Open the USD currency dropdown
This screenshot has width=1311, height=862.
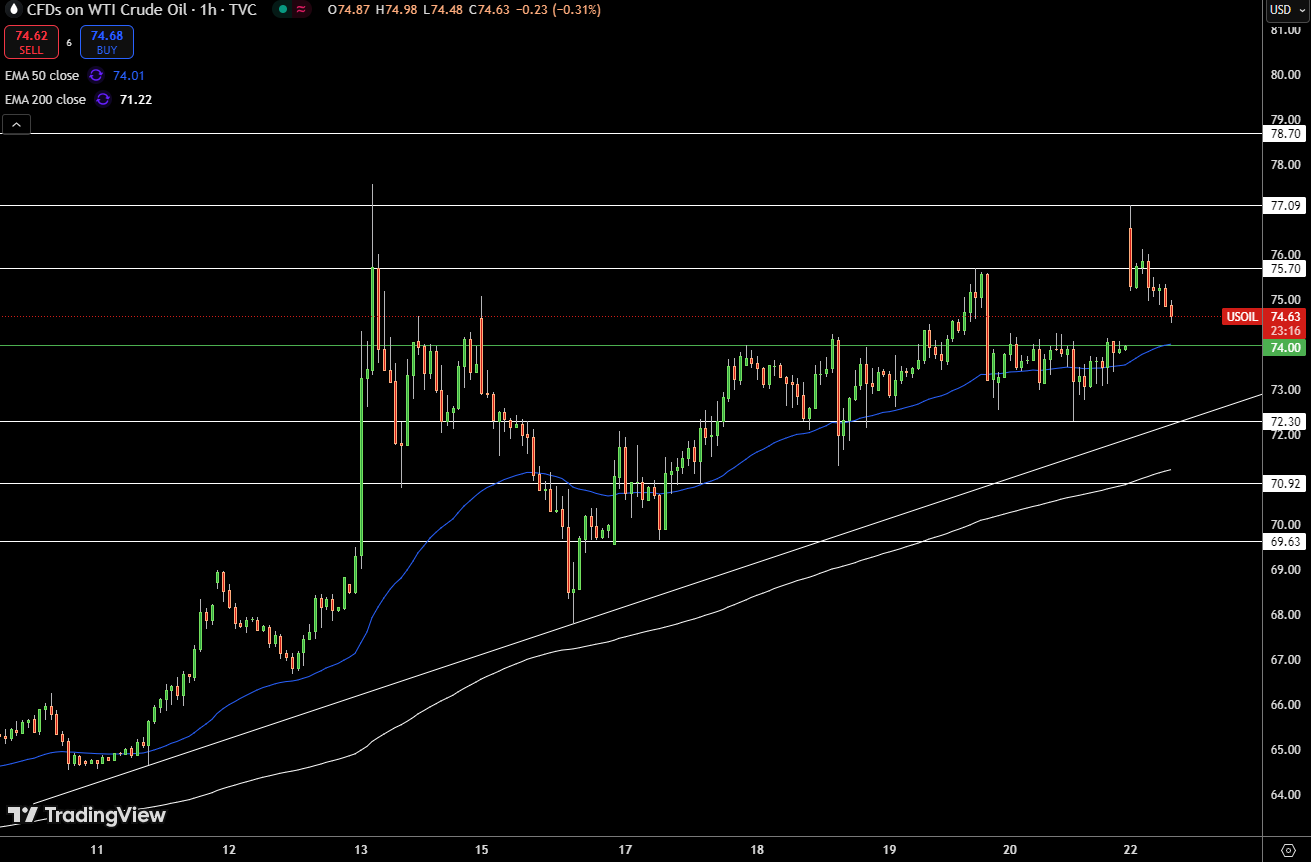(x=1285, y=10)
